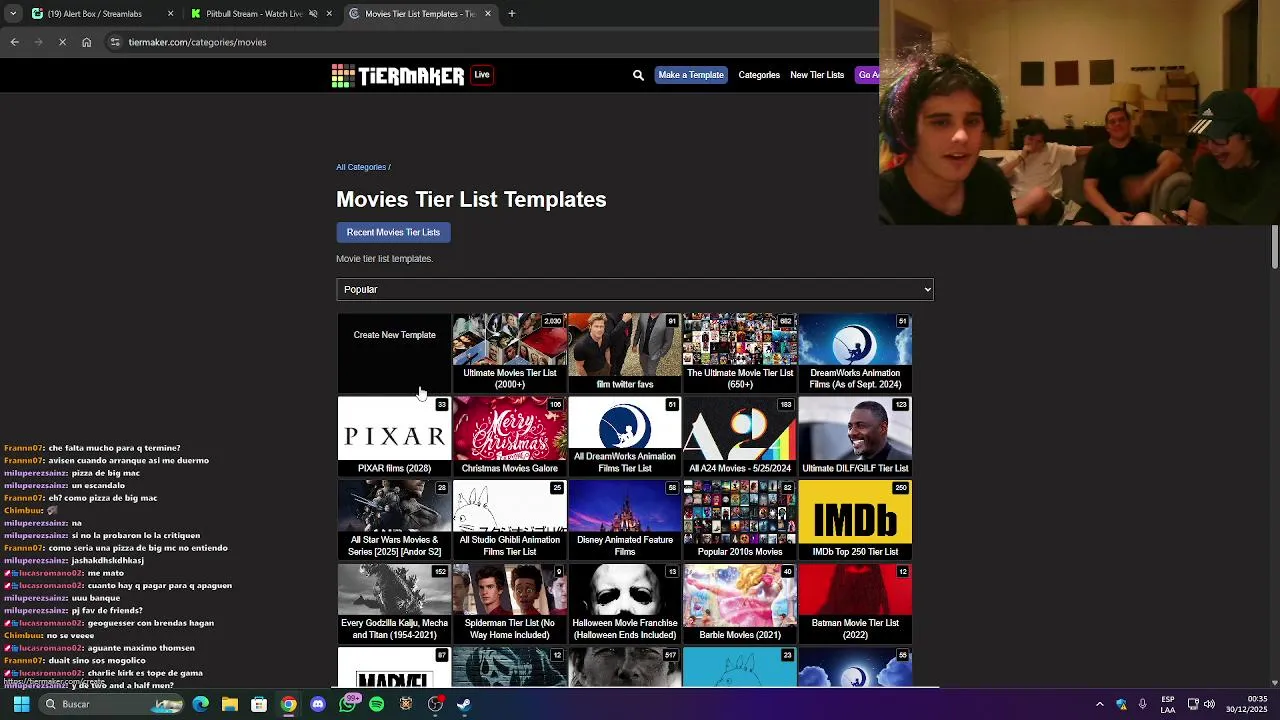Open Every Godzilla Kaiju, Mecha and Titan template
This screenshot has width=1280, height=720.
[x=394, y=603]
